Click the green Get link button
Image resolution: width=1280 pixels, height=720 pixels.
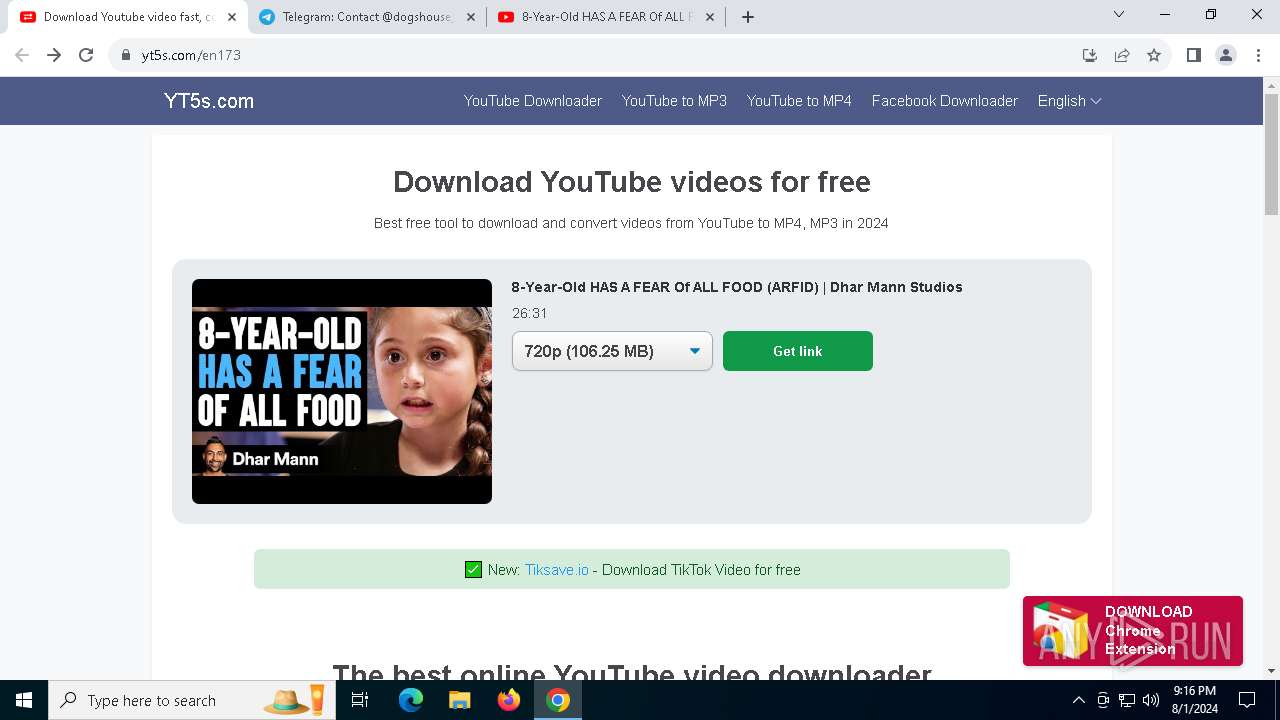[x=798, y=351]
